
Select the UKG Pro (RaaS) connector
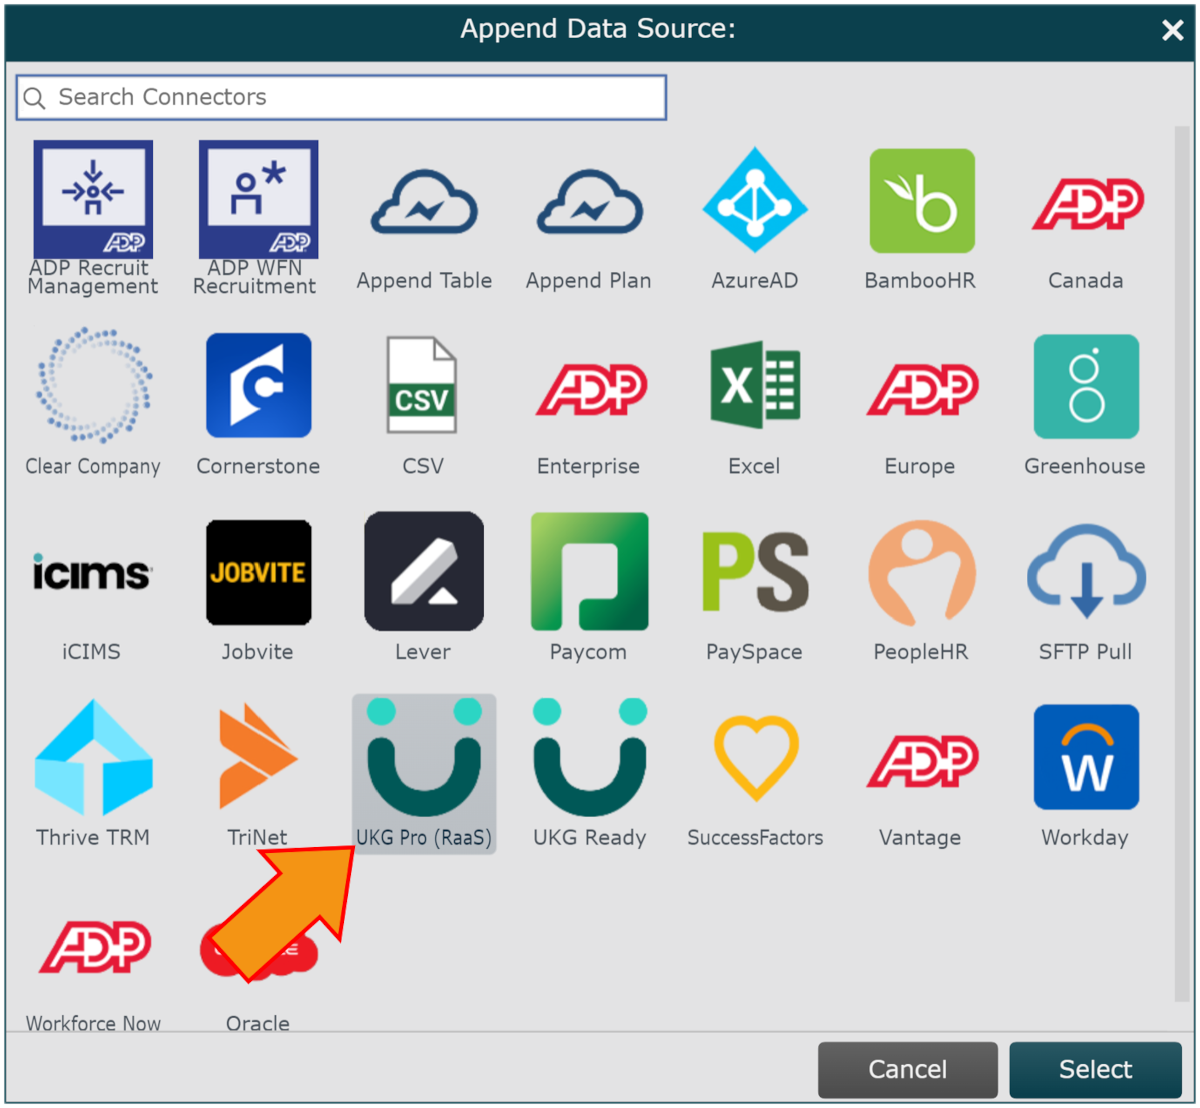tap(424, 774)
